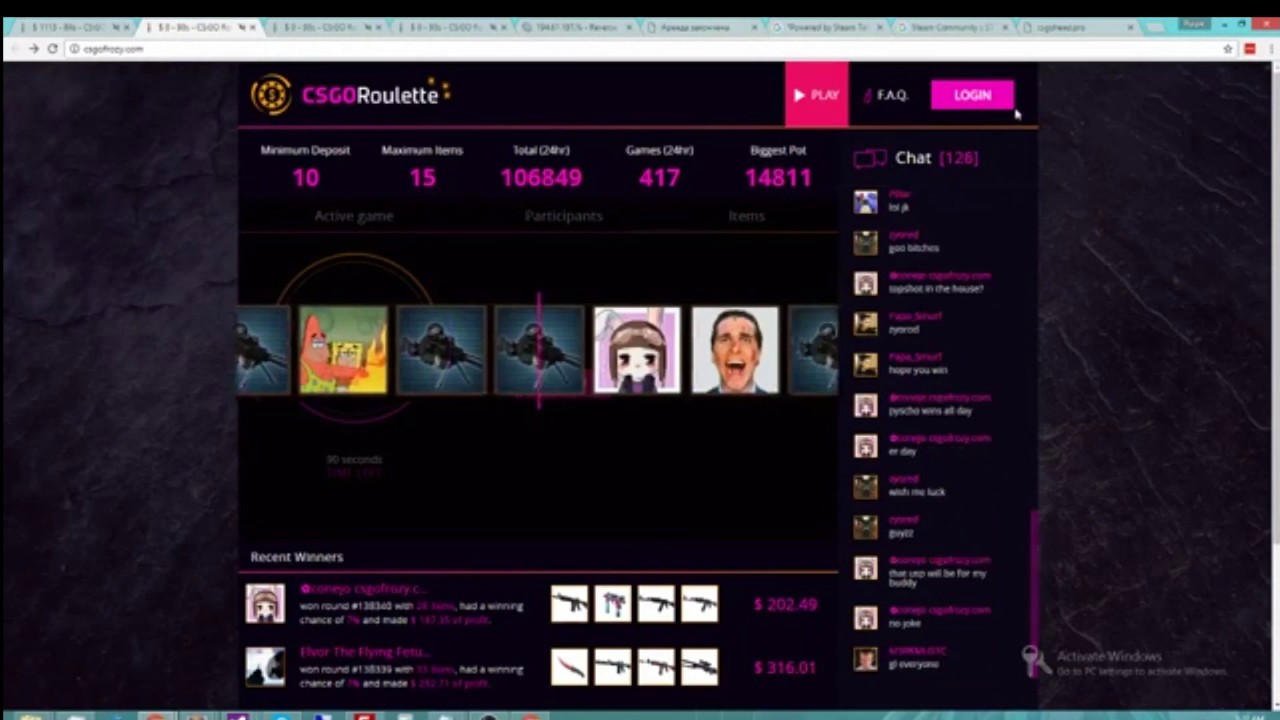The width and height of the screenshot is (1280, 720).
Task: Reload the page with the refresh icon
Action: click(x=52, y=48)
